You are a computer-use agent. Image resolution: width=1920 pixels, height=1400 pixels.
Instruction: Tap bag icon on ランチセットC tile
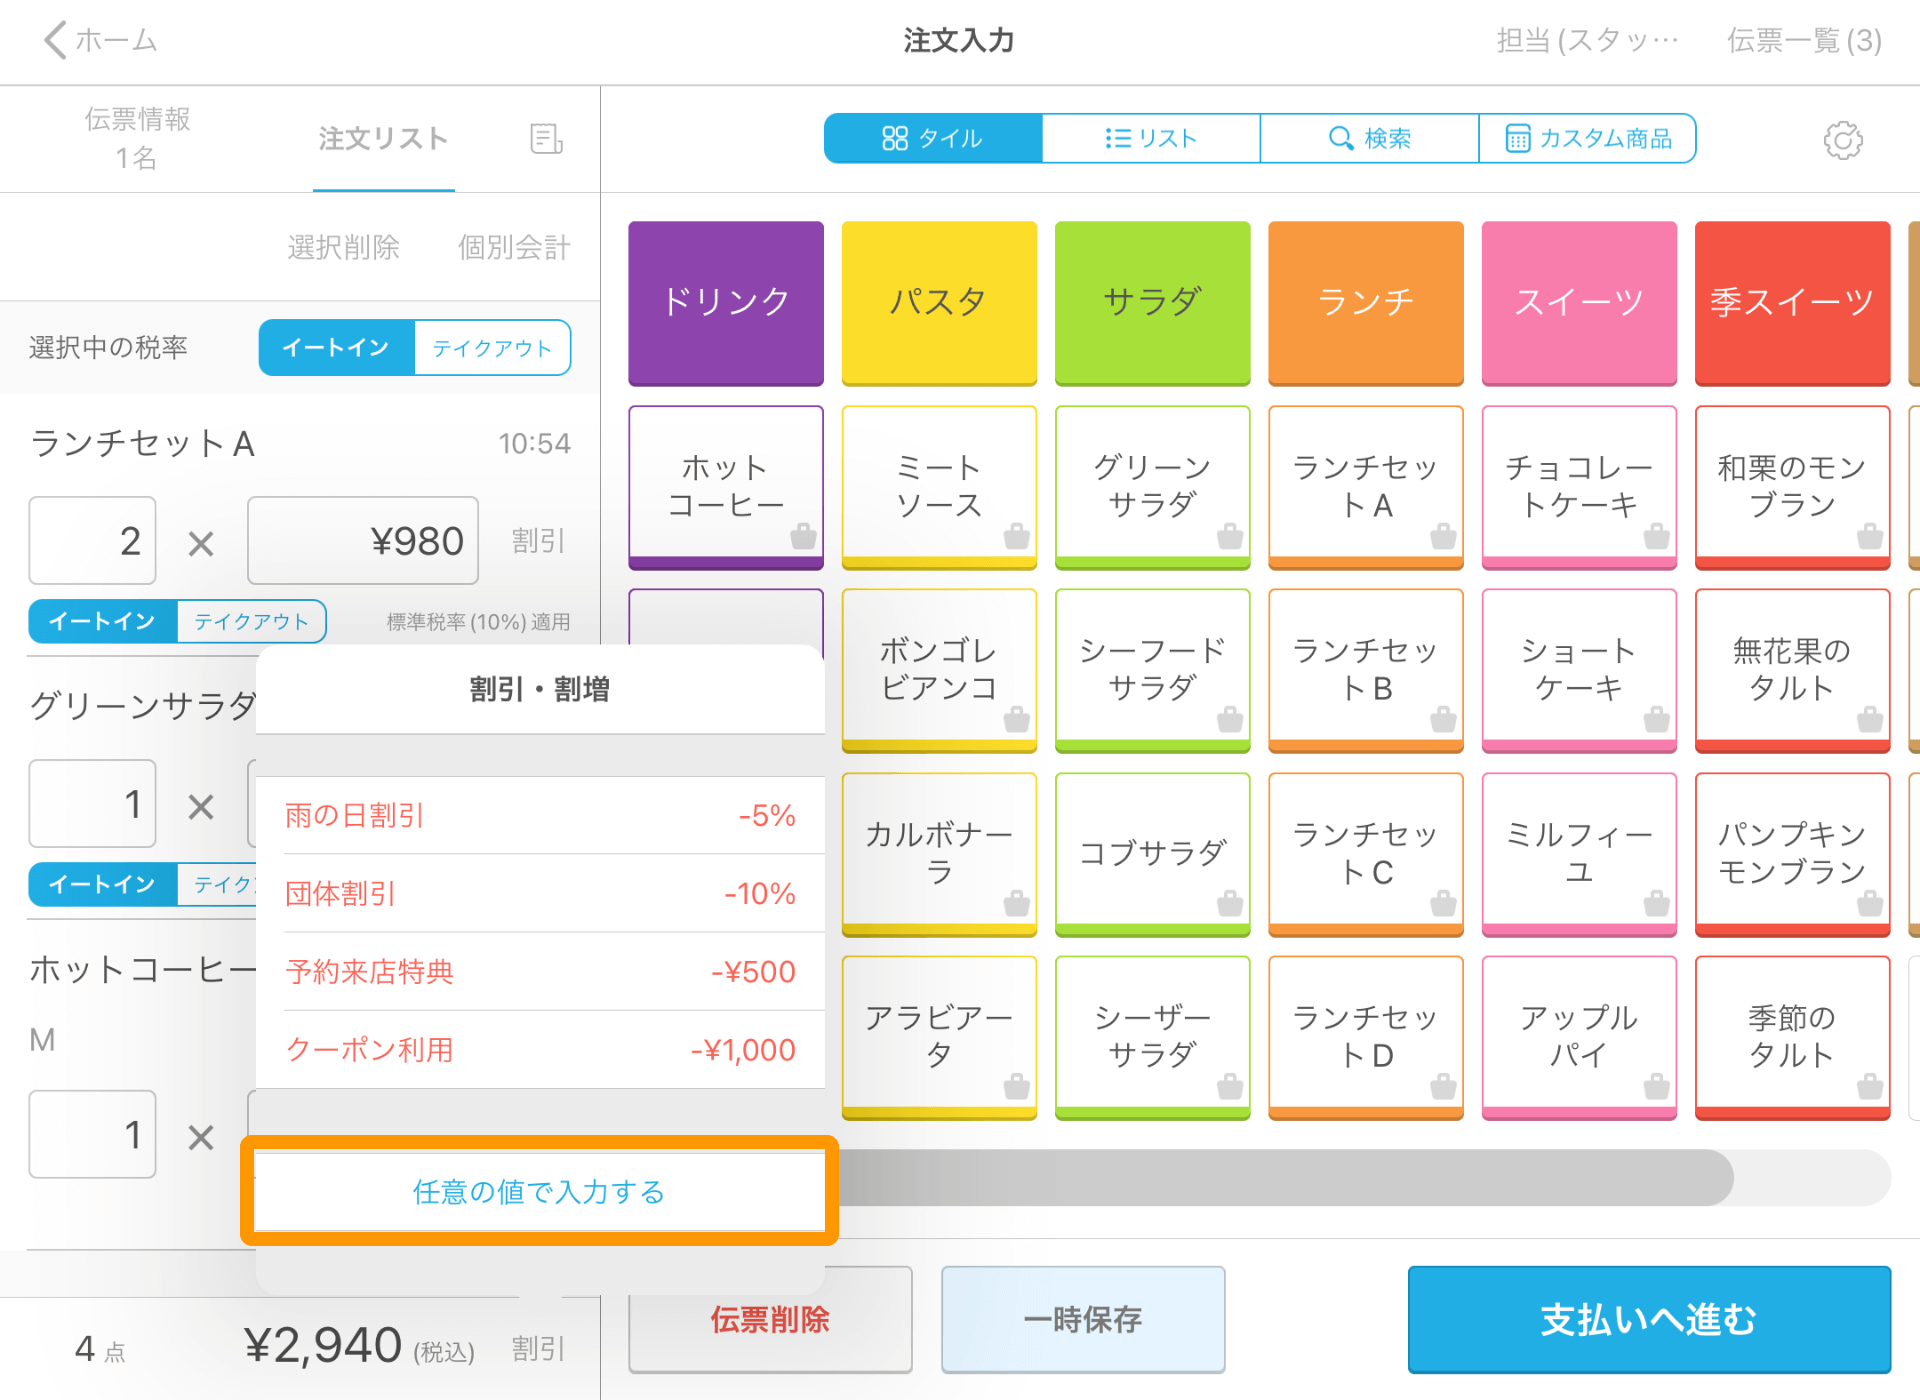1442,903
